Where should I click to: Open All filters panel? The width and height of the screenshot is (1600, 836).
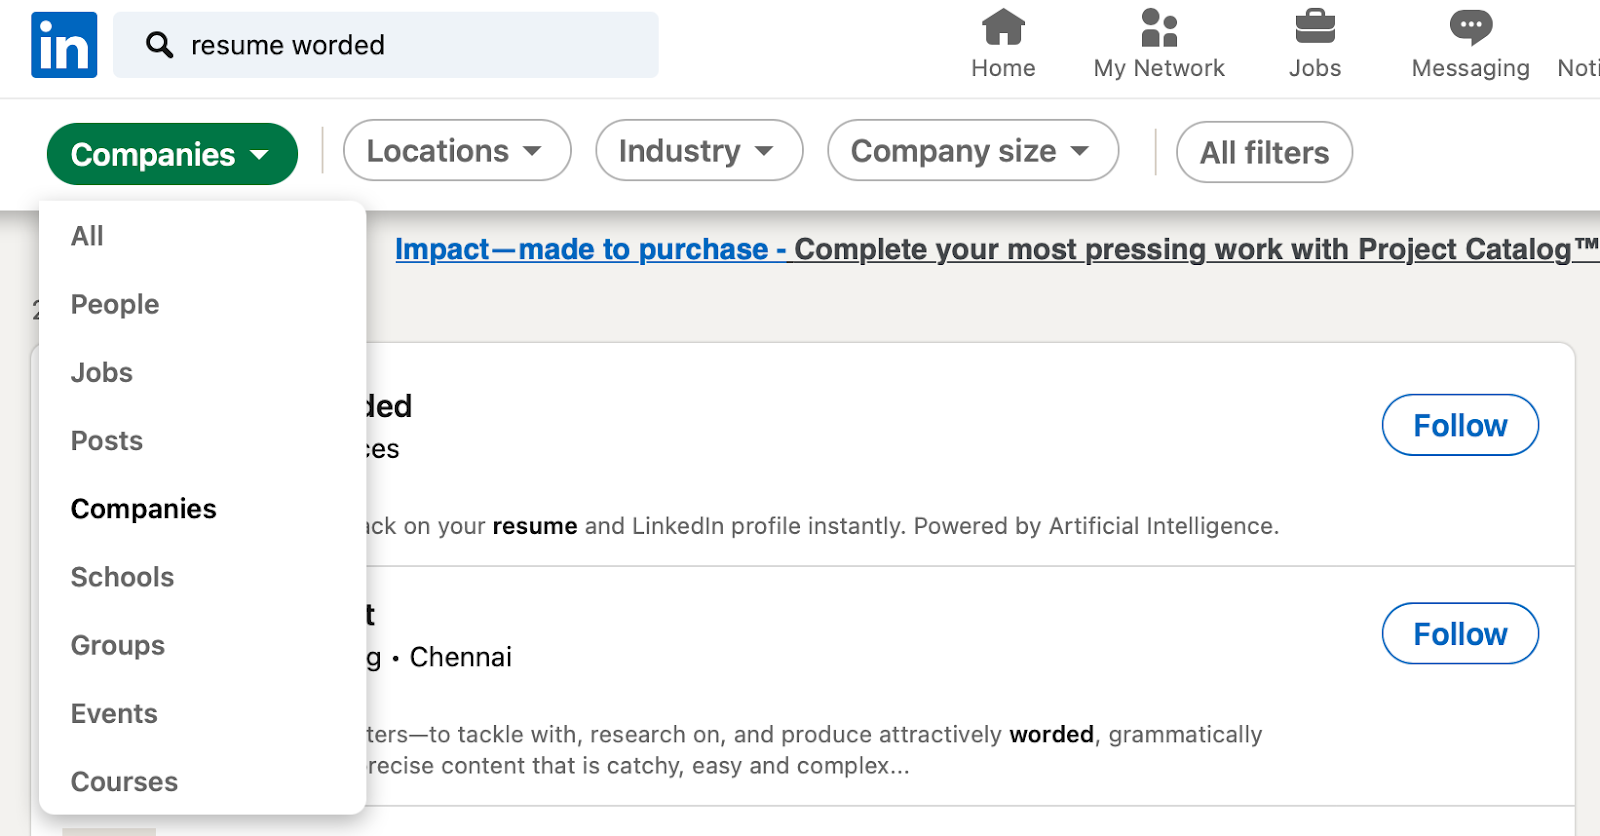click(1264, 152)
